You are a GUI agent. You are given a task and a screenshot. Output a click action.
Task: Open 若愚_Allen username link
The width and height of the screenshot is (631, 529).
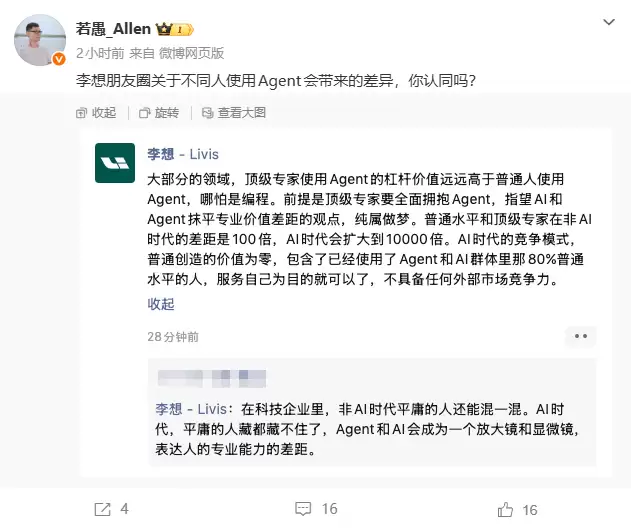pos(113,31)
